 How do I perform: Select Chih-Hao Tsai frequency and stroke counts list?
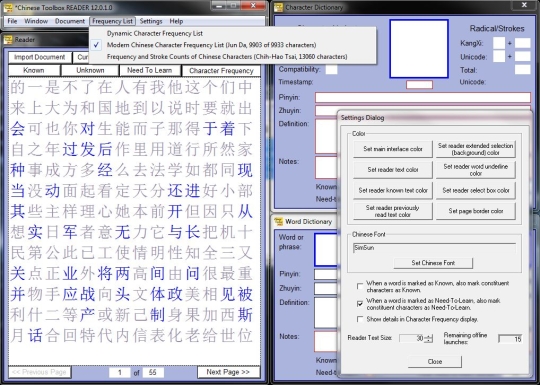[232, 56]
